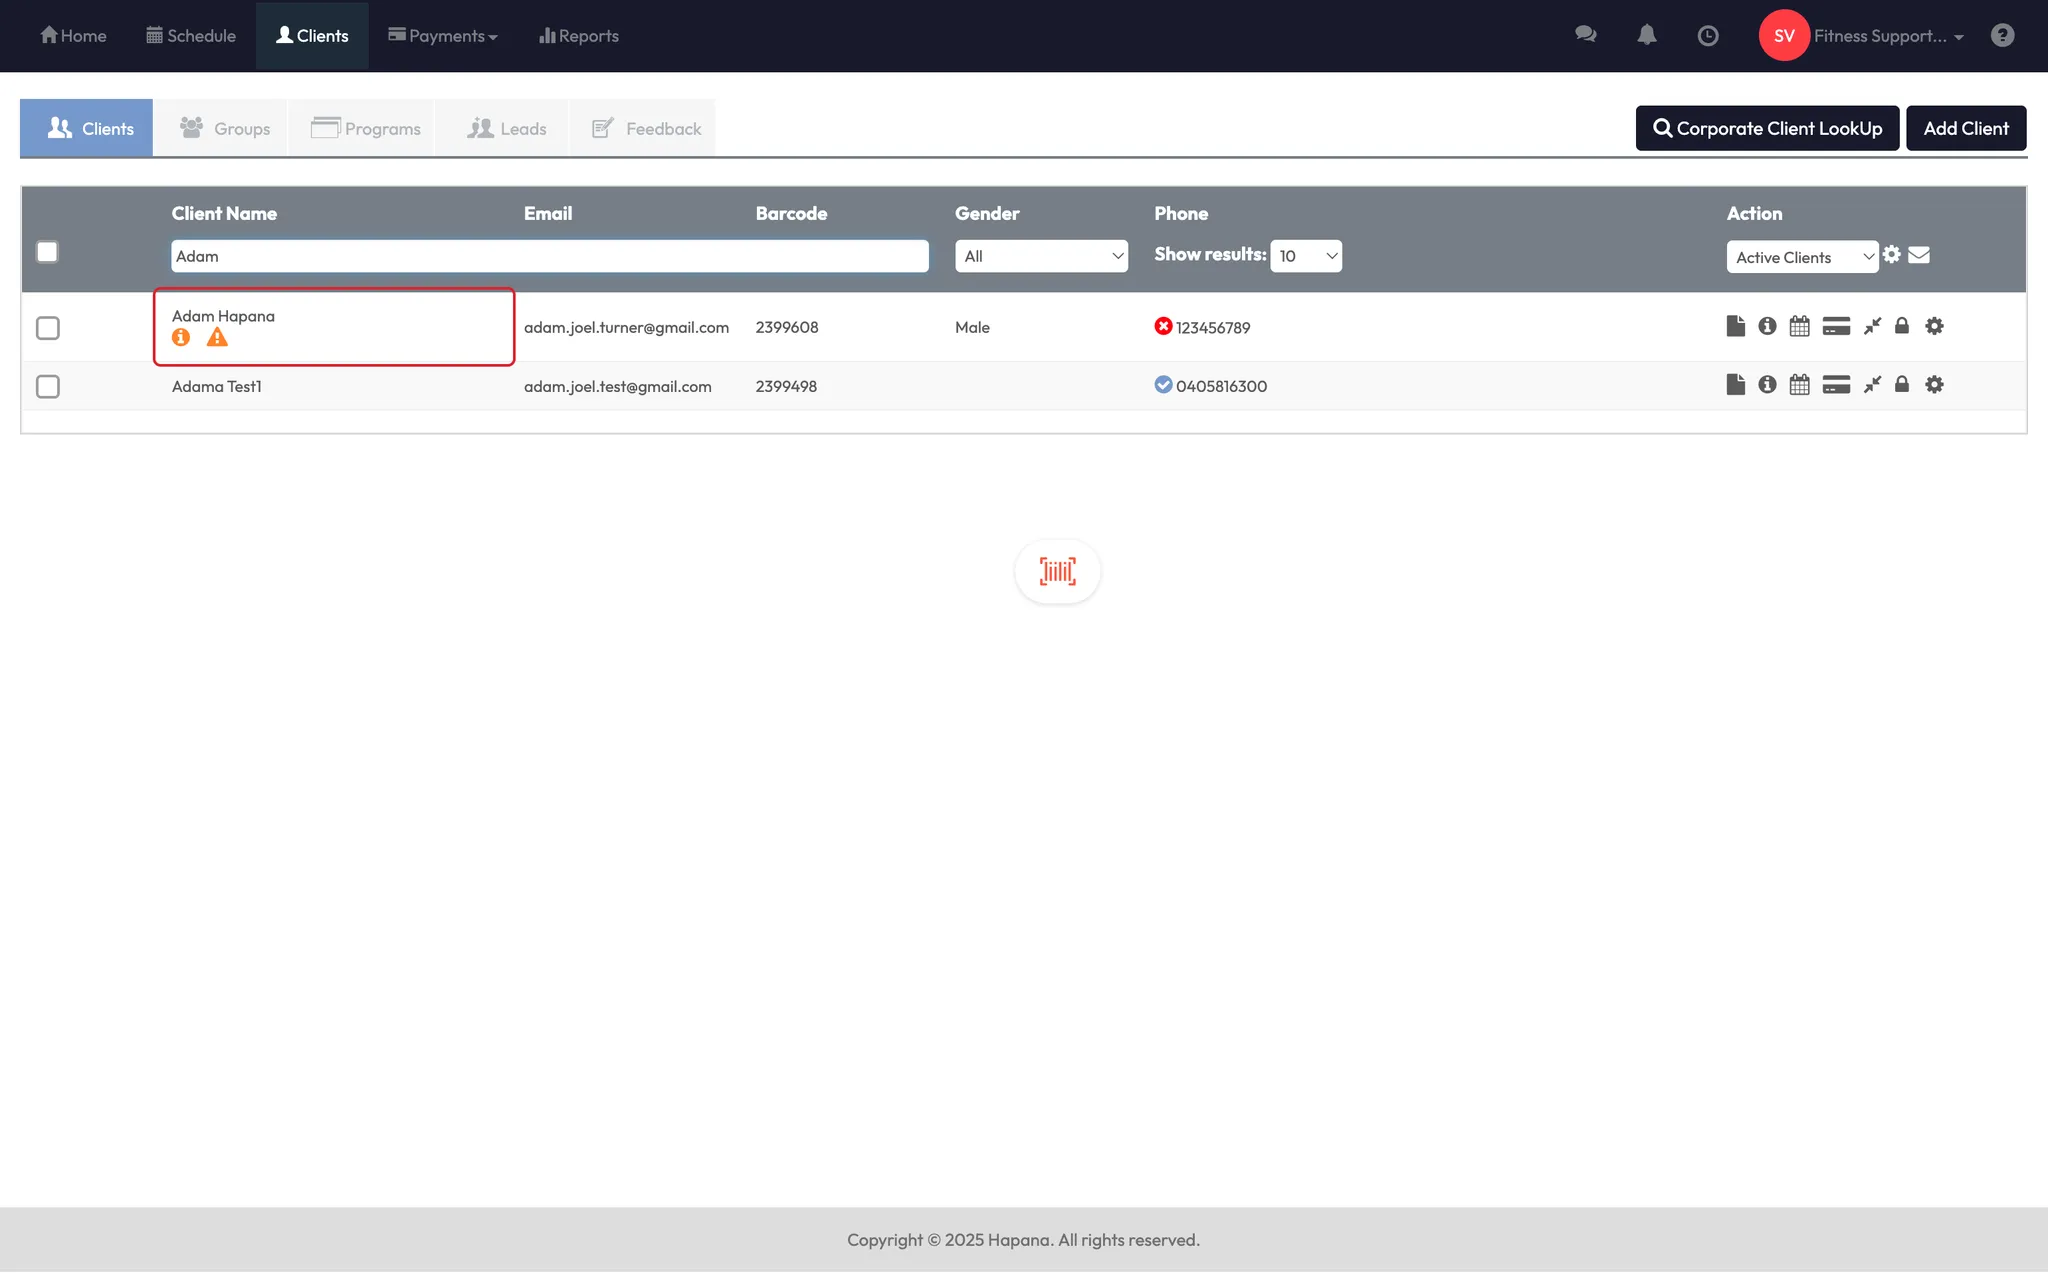
Task: Switch to the Leads tab
Action: 507,129
